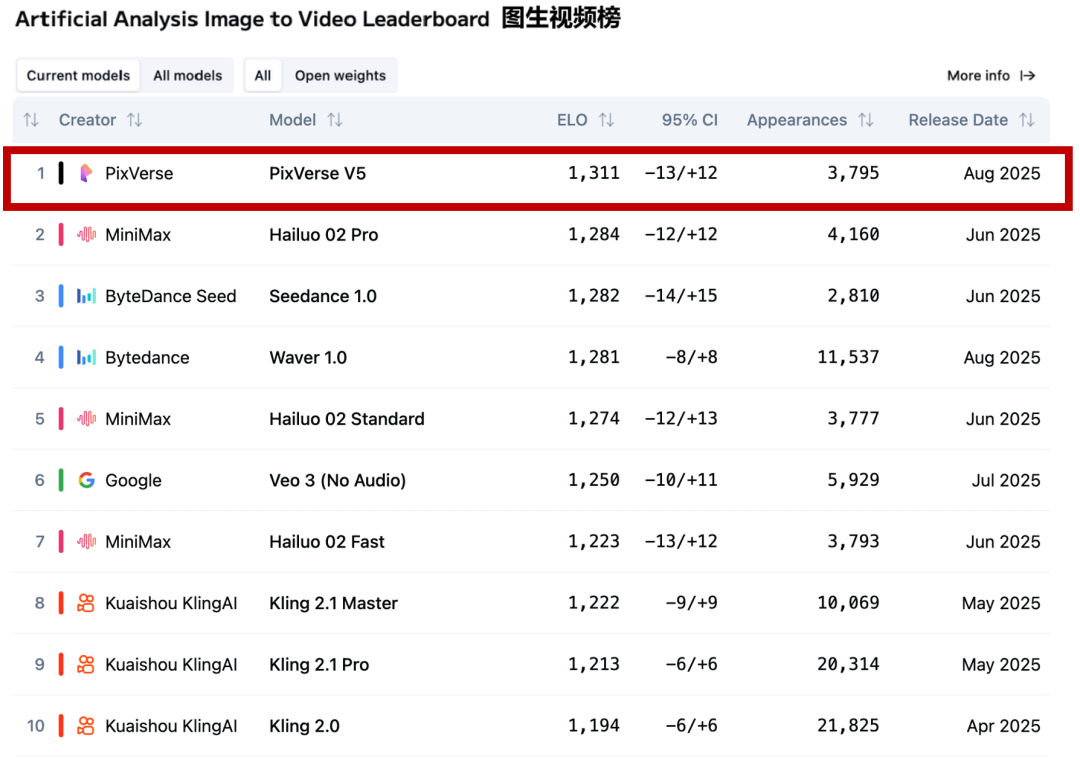Select the Kling 2.1 Master model name
1080x759 pixels.
pyautogui.click(x=333, y=603)
